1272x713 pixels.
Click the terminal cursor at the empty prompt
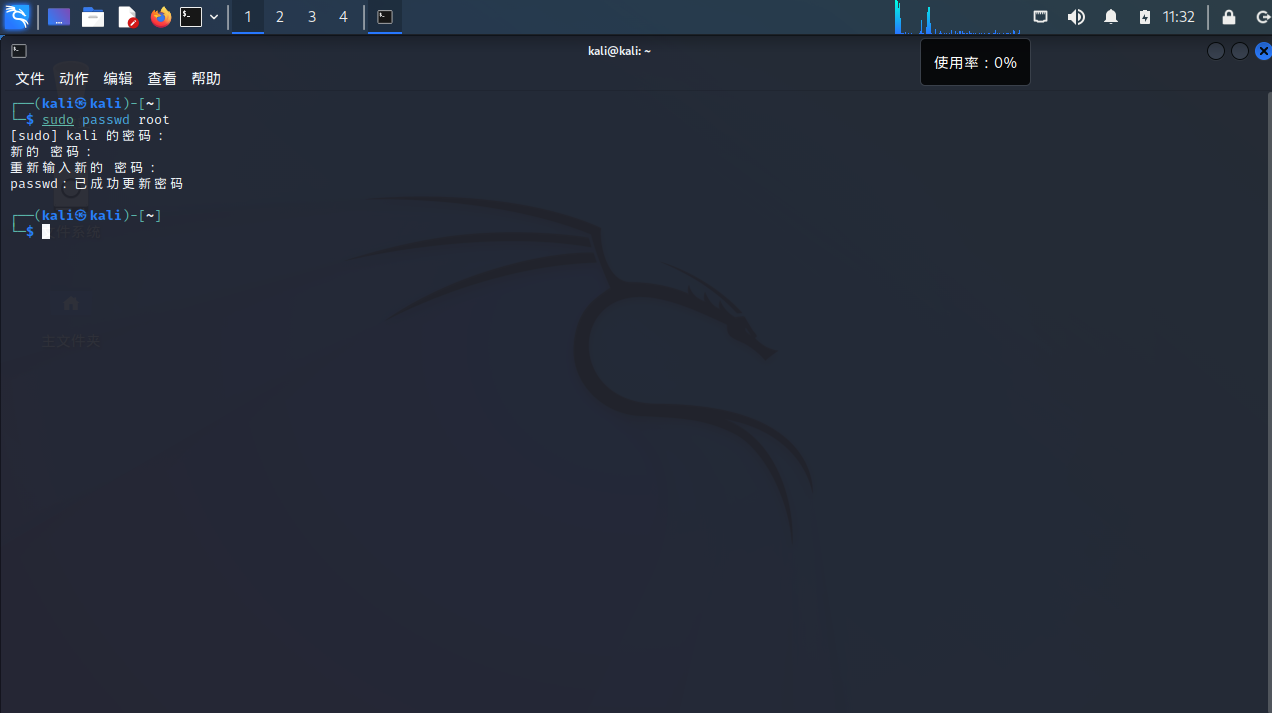click(46, 232)
